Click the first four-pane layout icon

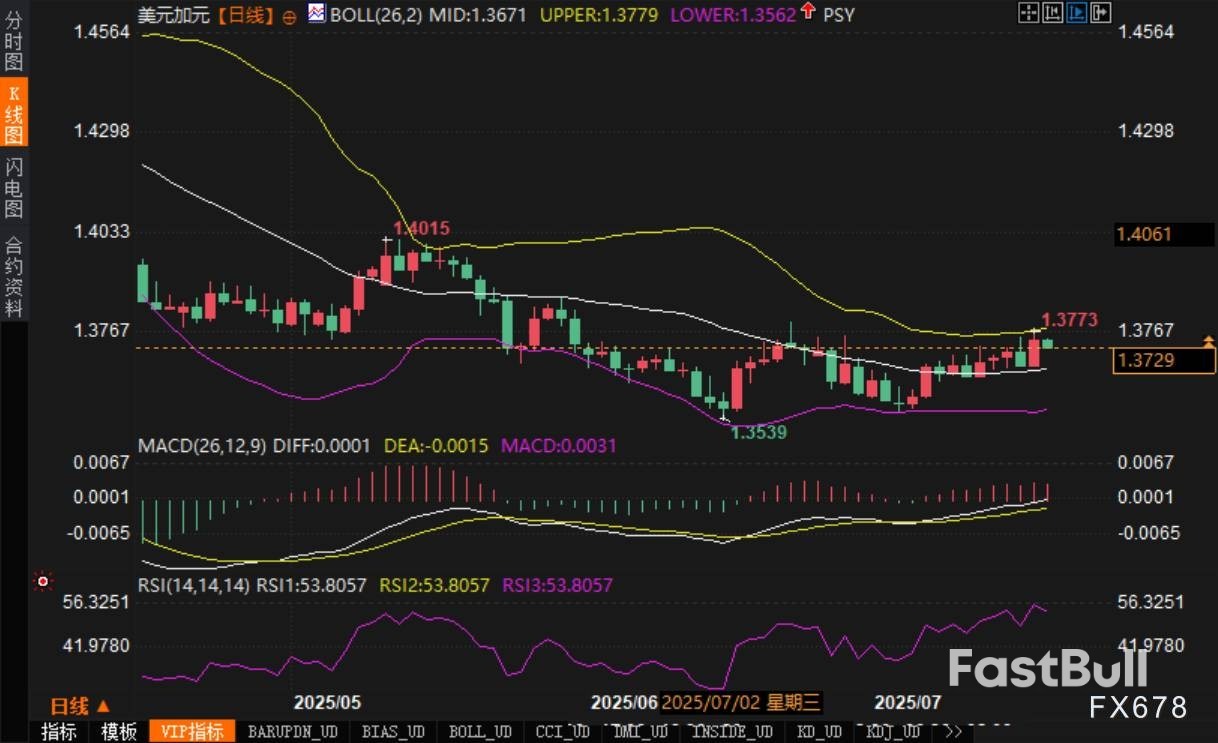tap(1027, 13)
